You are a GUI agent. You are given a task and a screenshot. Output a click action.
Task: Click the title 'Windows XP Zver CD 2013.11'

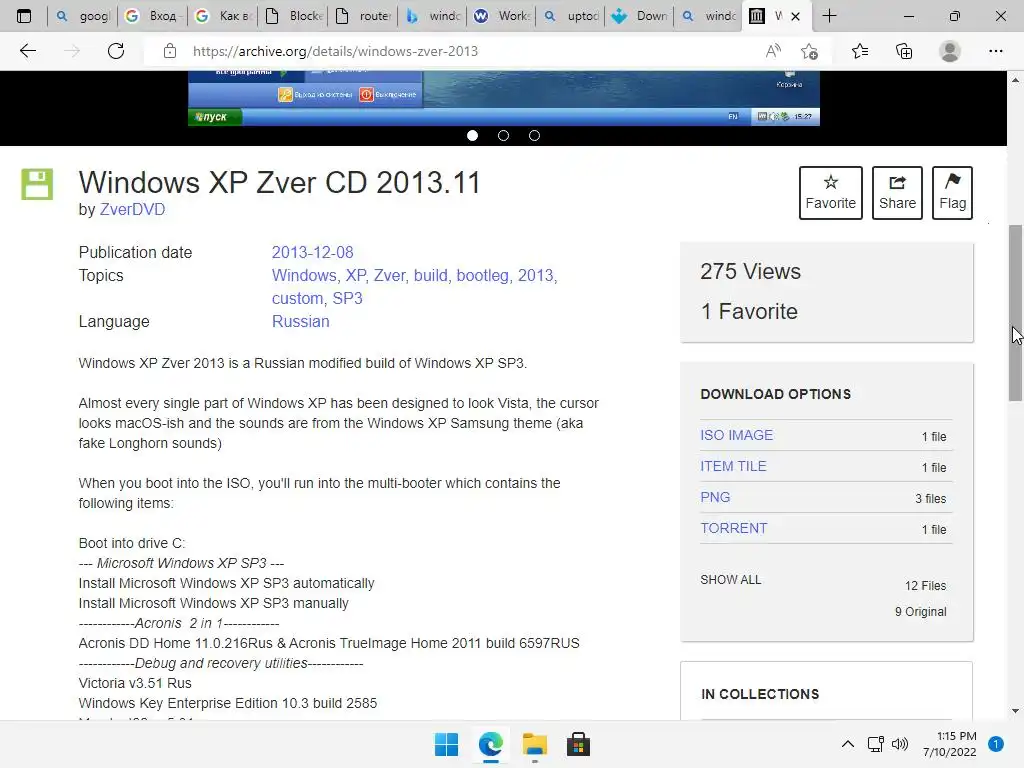click(280, 182)
